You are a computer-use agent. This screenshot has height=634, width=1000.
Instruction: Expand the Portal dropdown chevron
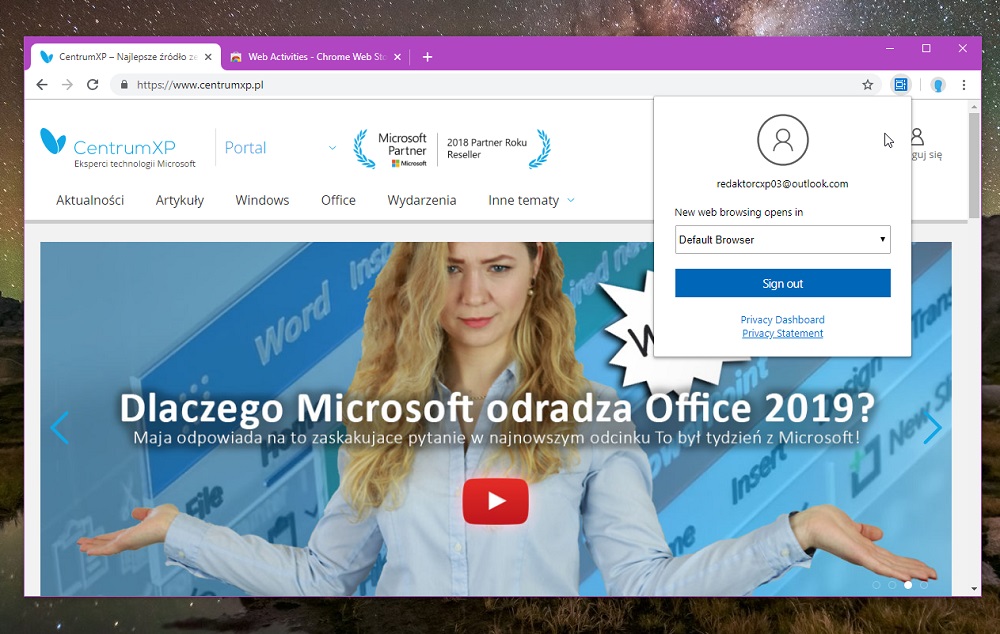point(332,147)
